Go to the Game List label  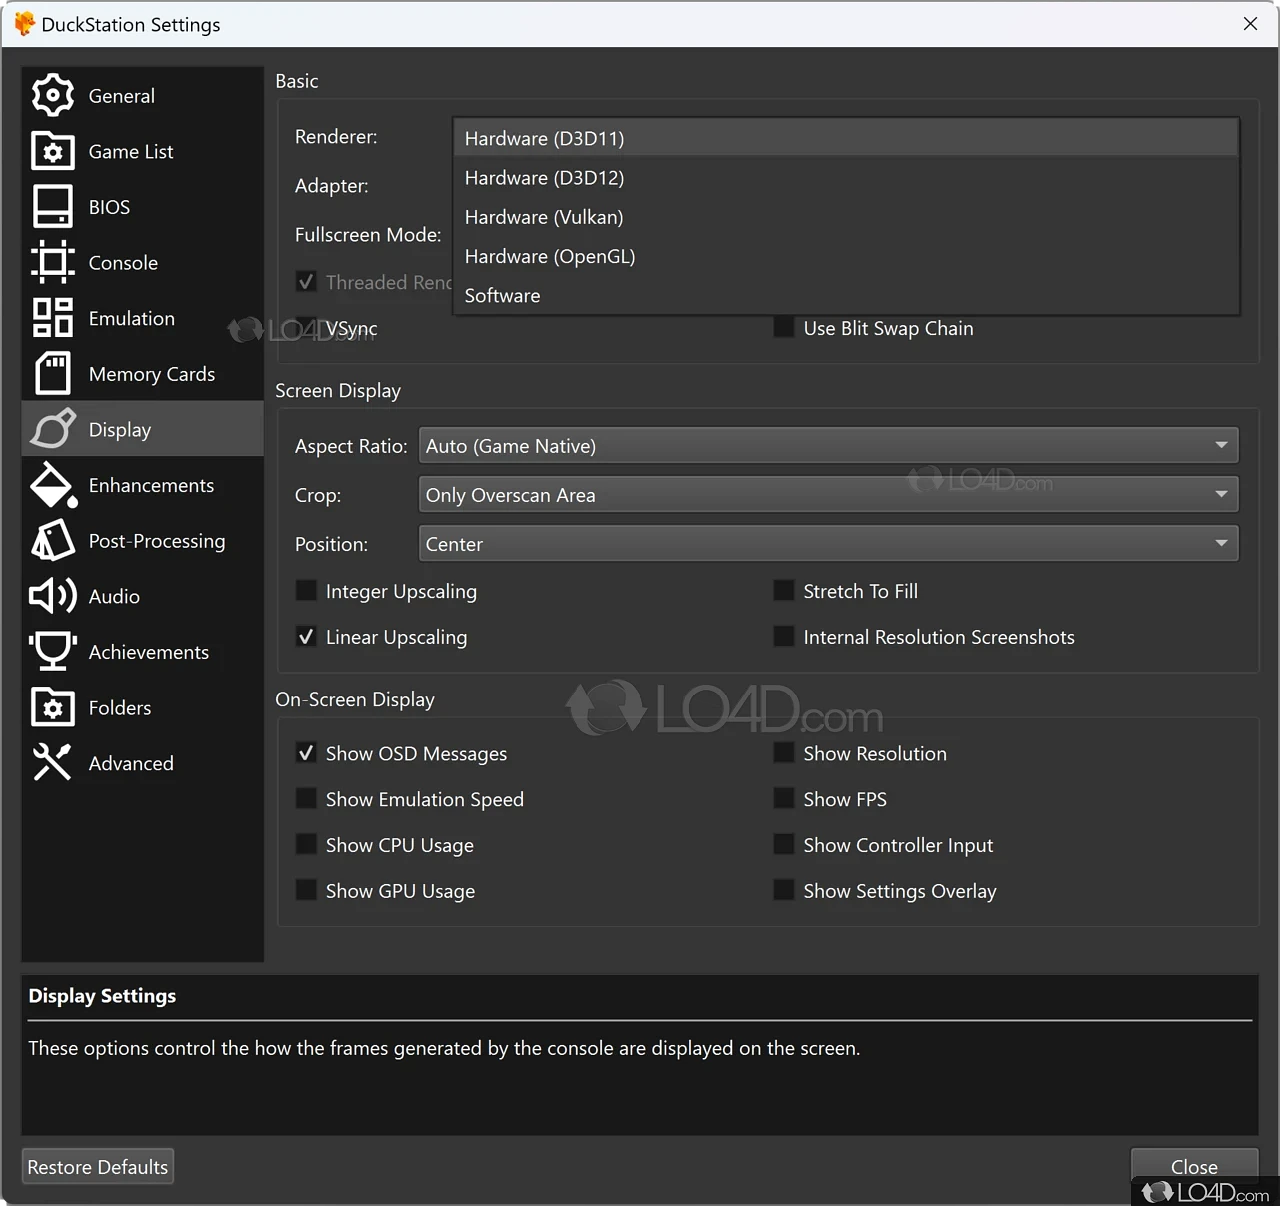131,152
